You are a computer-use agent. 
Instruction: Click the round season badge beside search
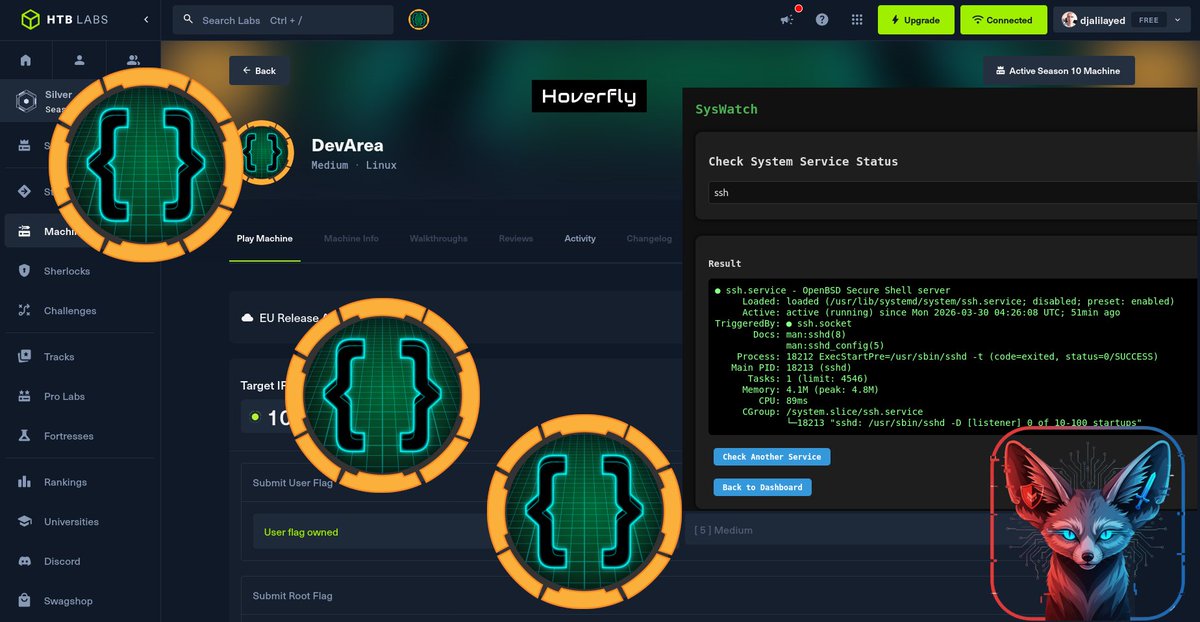coord(419,20)
